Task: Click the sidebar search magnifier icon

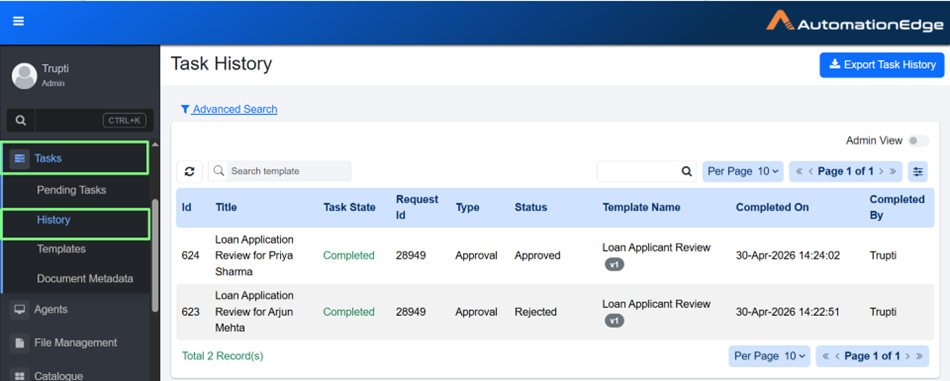Action: tap(21, 121)
